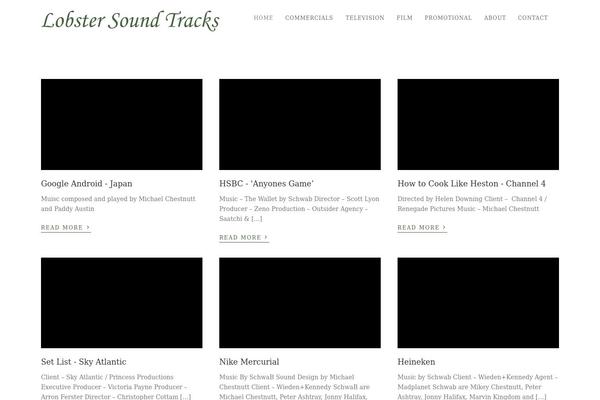
Task: Open the Television menu item
Action: (x=365, y=18)
